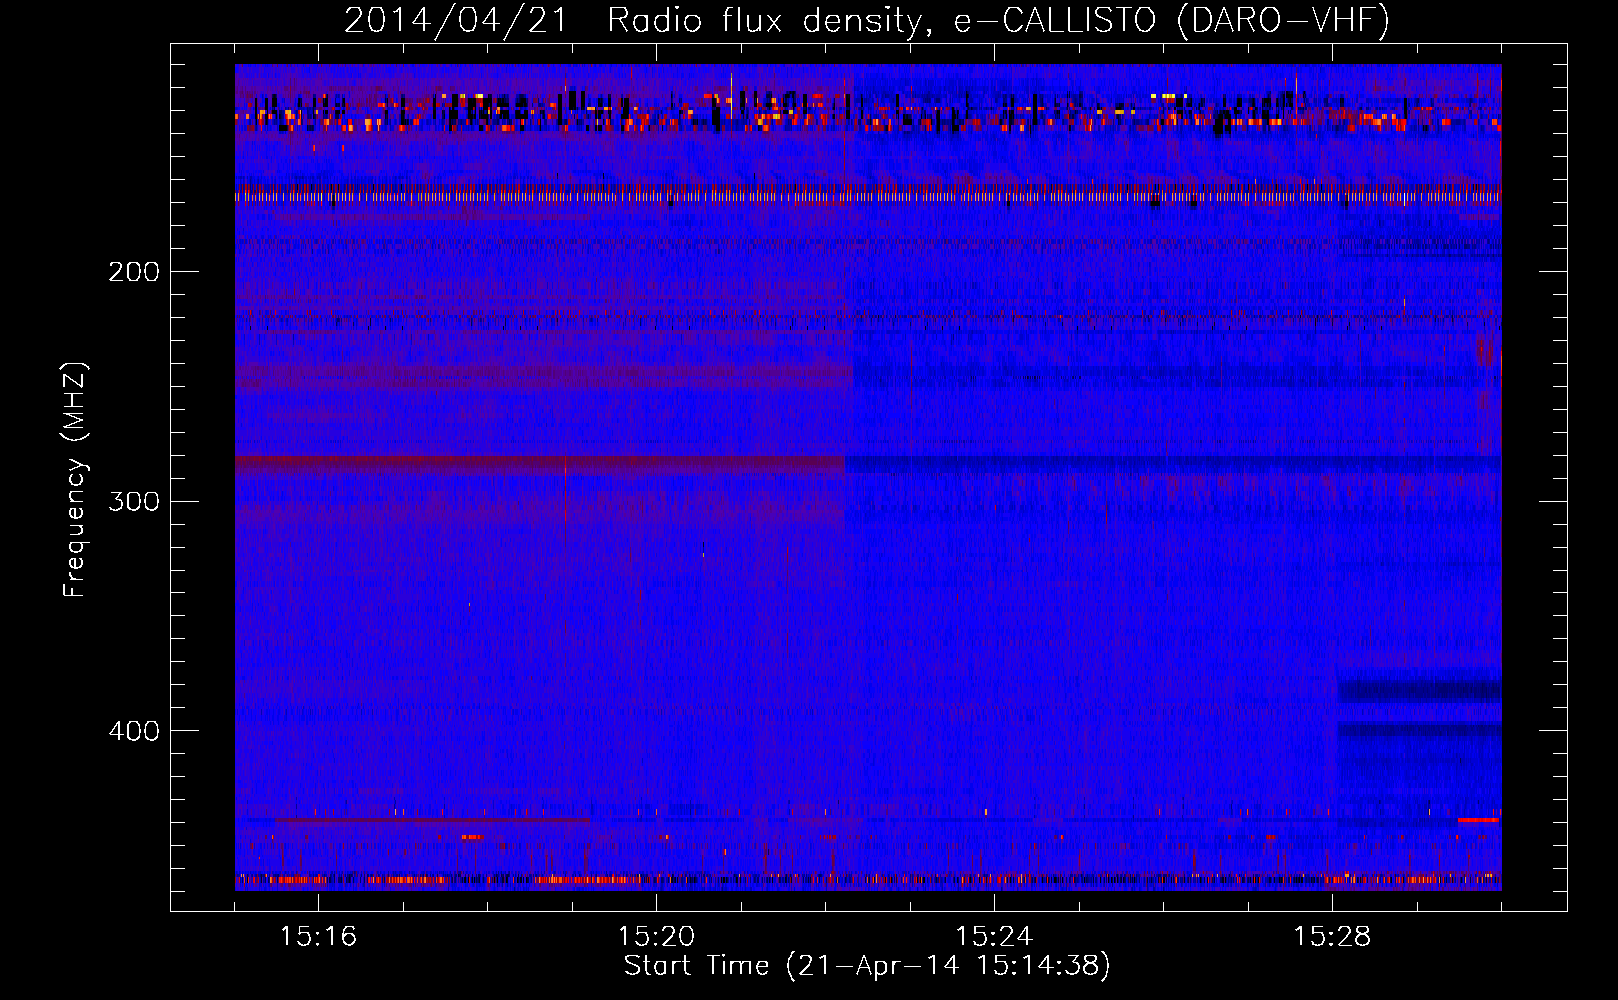
Task: Click the 15:20 time tick label
Action: click(656, 937)
